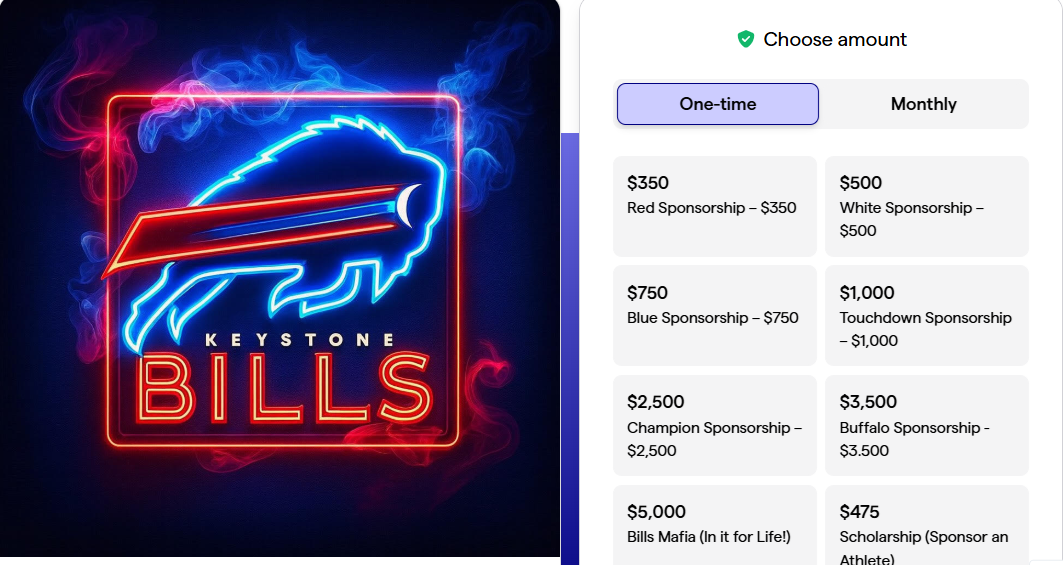Click the Choose amount heading
The image size is (1063, 565).
click(x=835, y=40)
